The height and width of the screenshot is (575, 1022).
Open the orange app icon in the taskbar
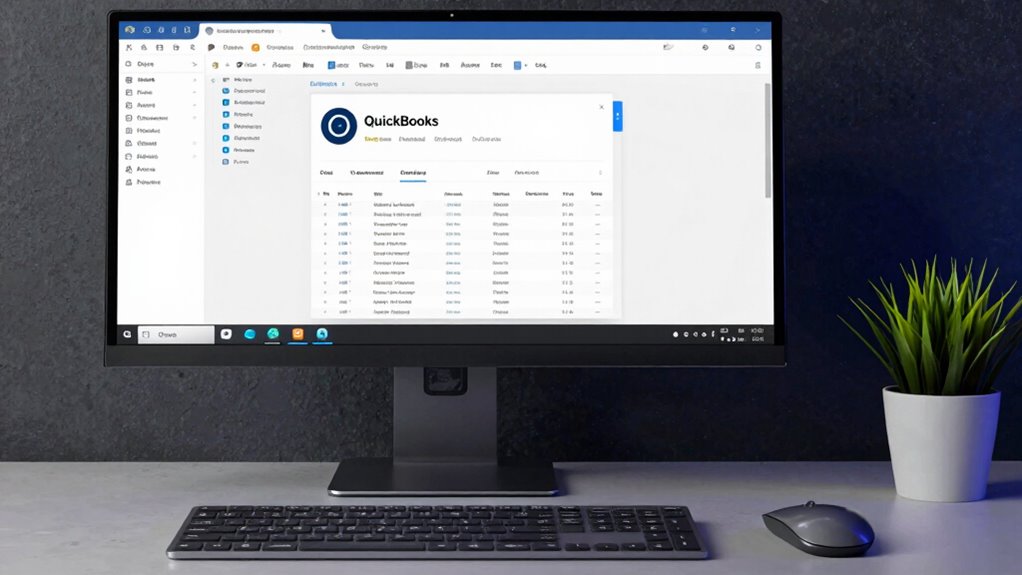297,334
